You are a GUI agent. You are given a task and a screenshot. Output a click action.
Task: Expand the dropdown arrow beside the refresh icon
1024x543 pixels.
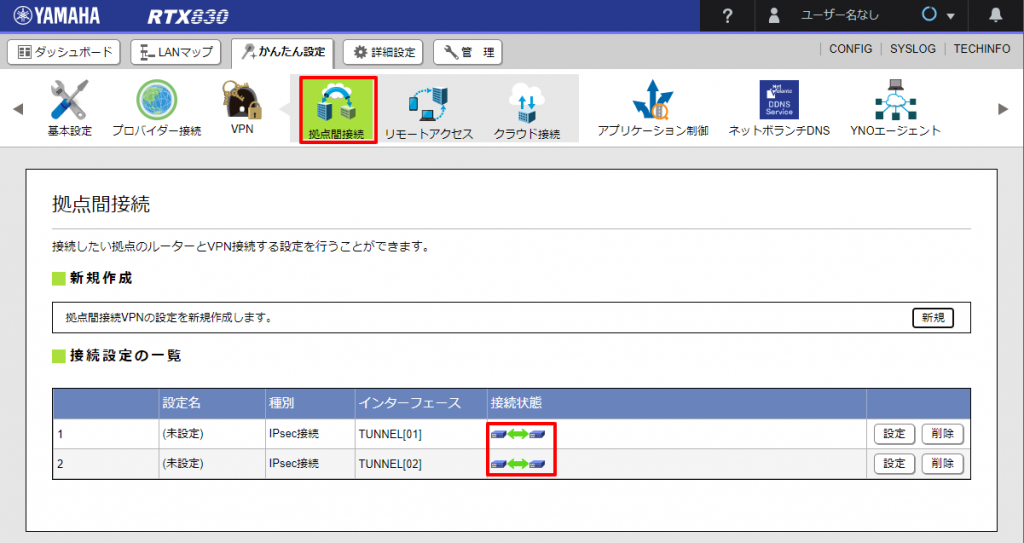951,16
